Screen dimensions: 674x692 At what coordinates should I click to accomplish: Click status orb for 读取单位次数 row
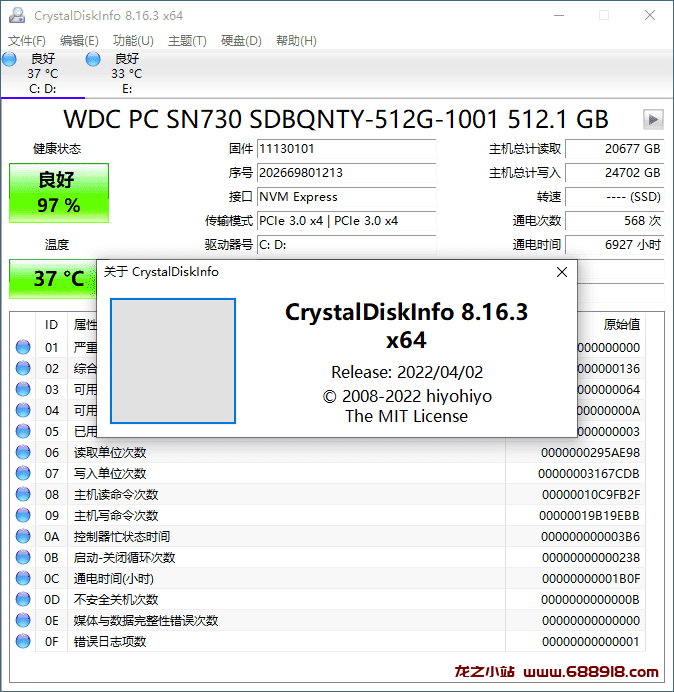click(23, 452)
